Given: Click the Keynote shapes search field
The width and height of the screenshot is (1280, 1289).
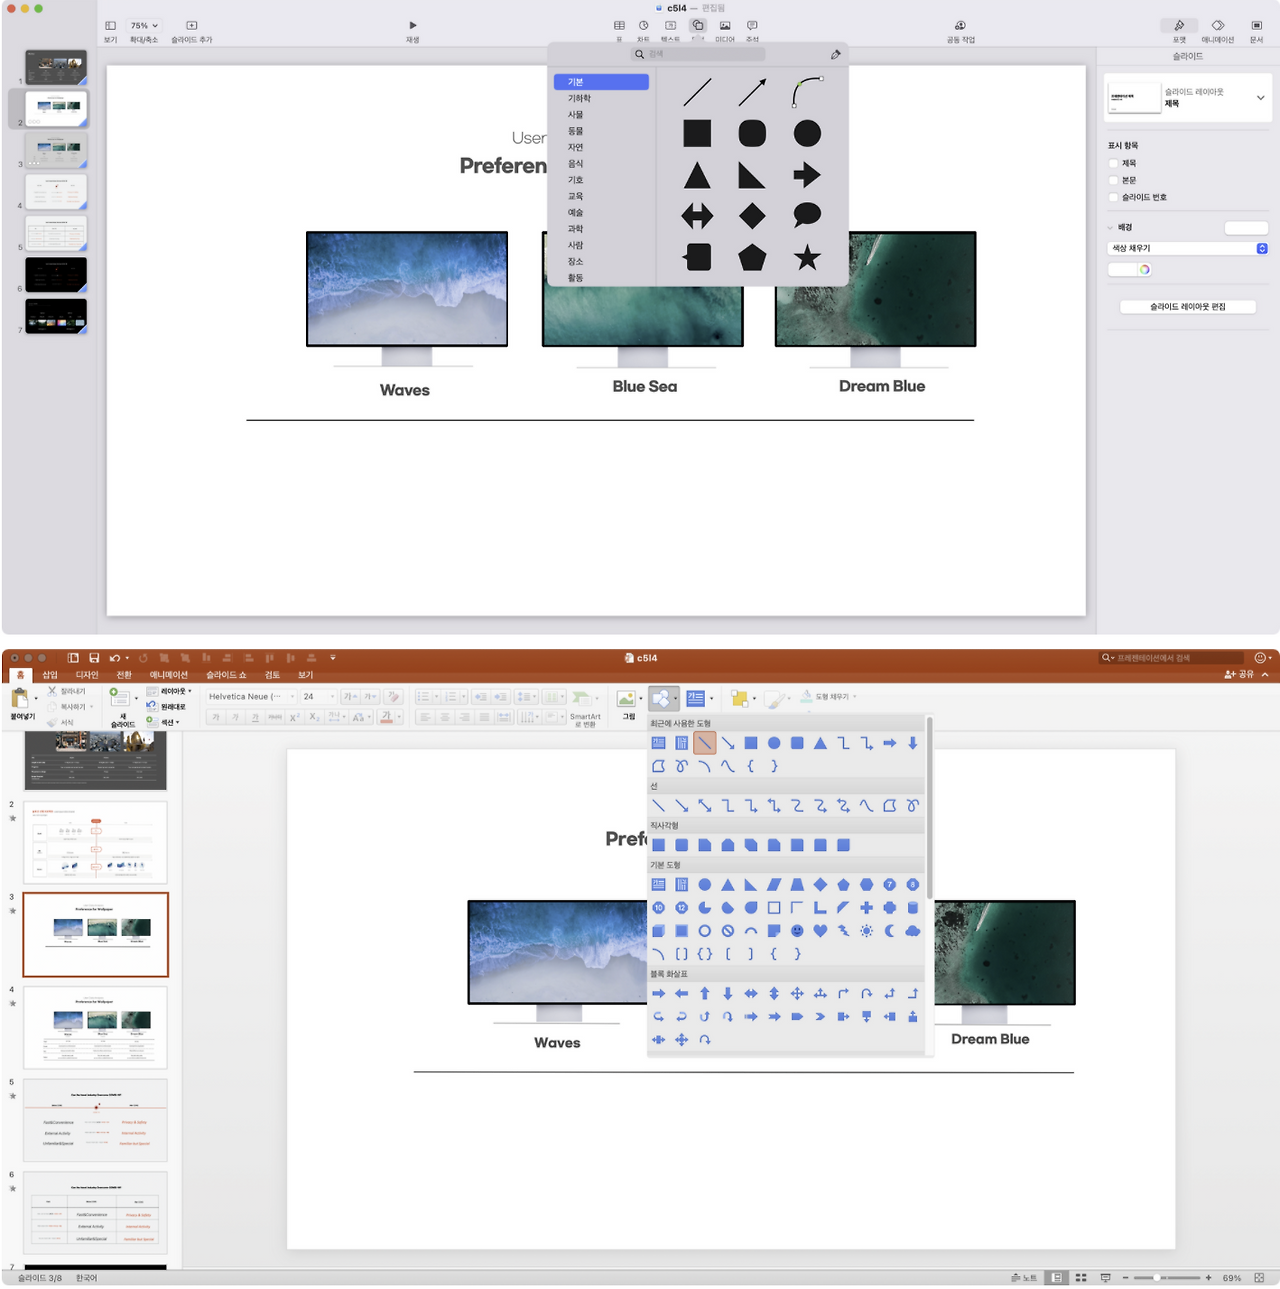Looking at the screenshot, I should pyautogui.click(x=698, y=54).
